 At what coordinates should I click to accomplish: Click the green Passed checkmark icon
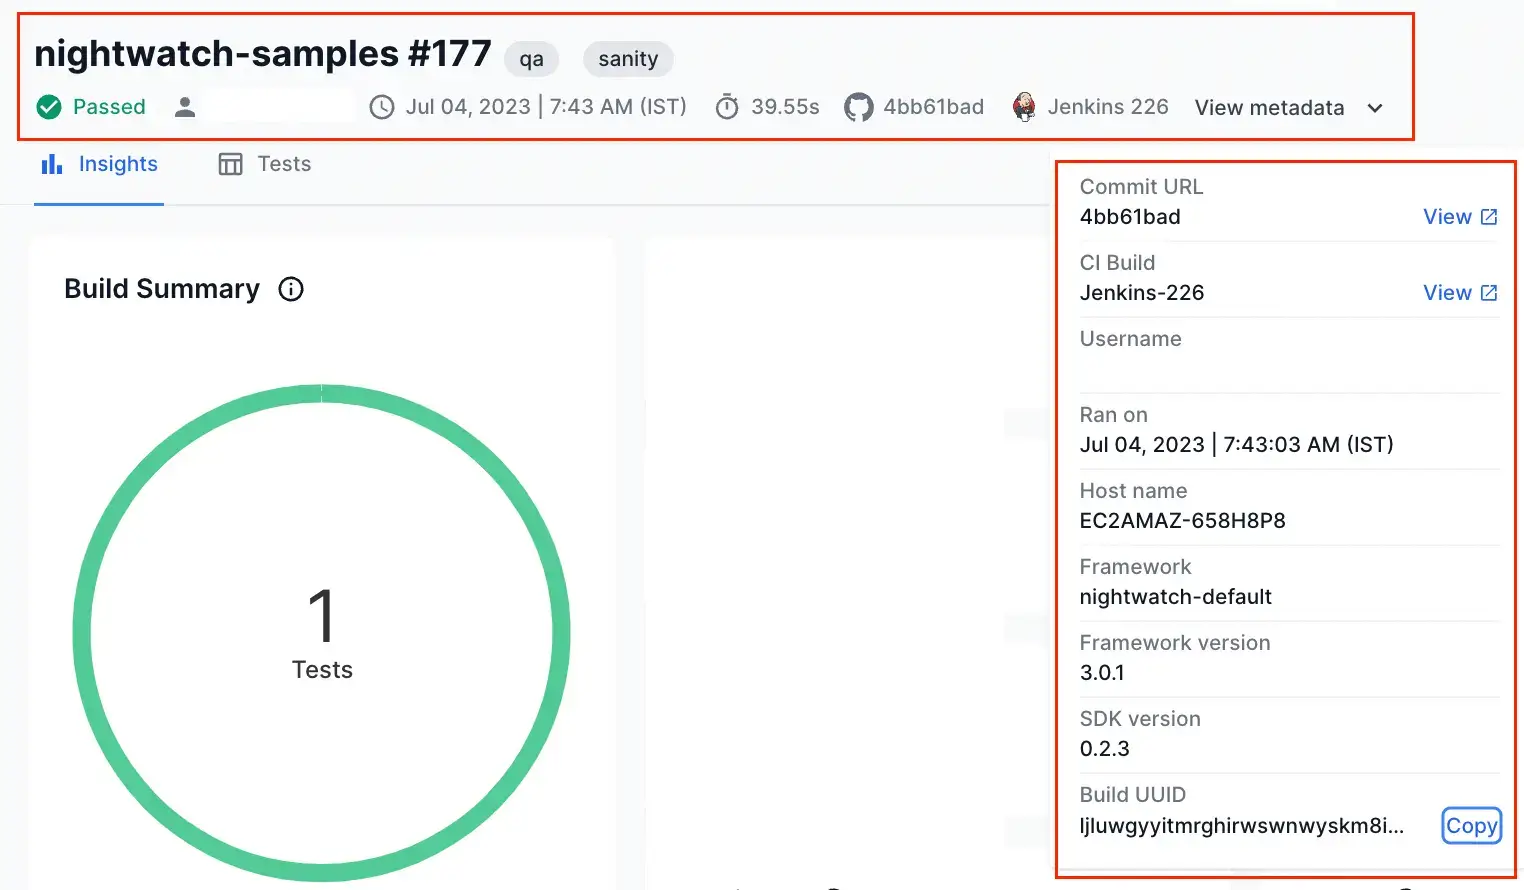point(49,107)
